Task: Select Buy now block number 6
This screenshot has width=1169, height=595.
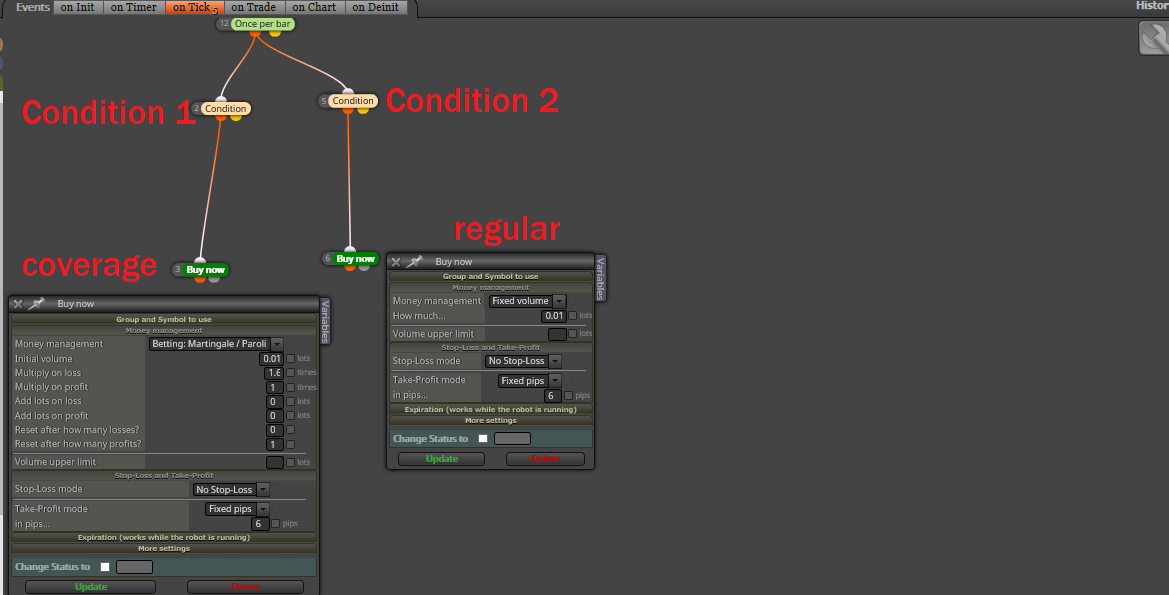Action: 355,259
